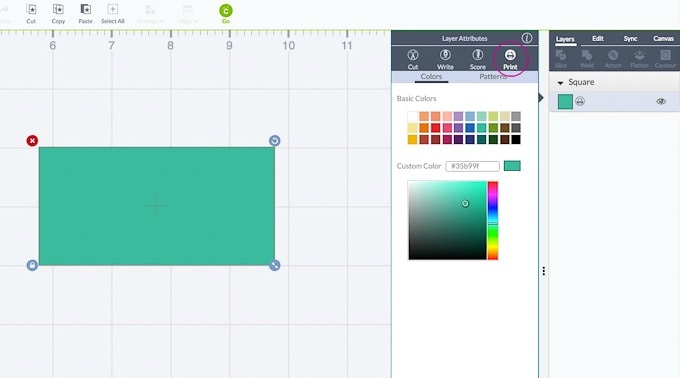Set line type to Write
This screenshot has height=378, width=680.
tap(445, 59)
